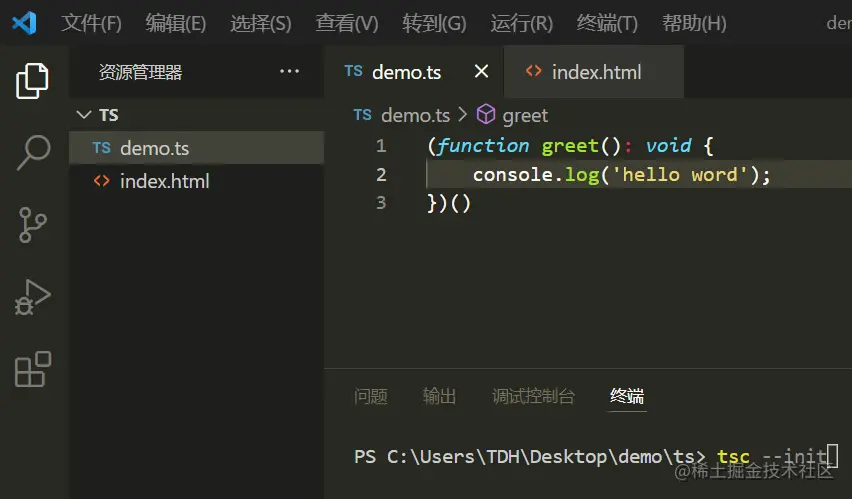Click the terminal prompt path text
Screen dimensions: 852x499
point(530,457)
